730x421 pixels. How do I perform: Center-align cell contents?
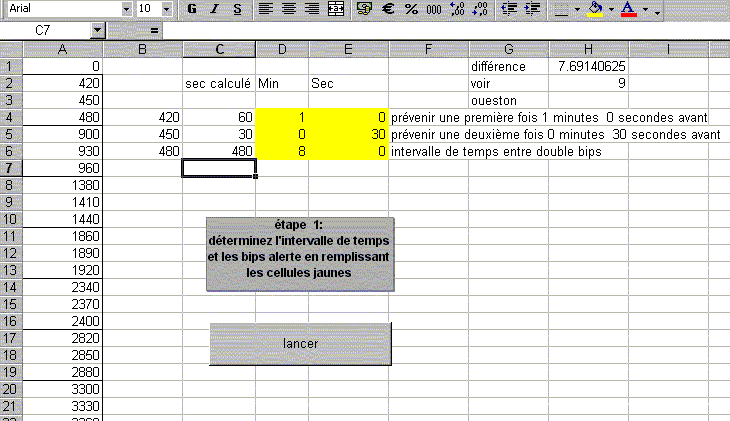pyautogui.click(x=289, y=8)
